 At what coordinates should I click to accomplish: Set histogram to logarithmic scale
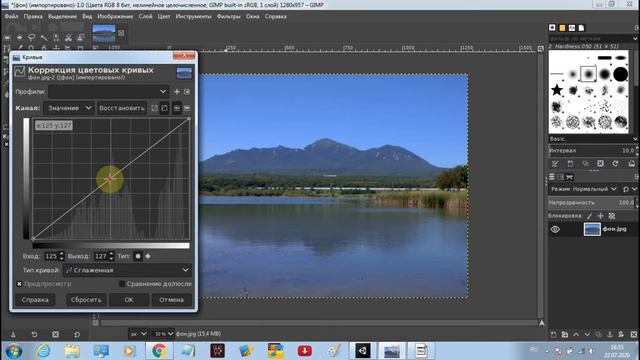click(x=187, y=108)
